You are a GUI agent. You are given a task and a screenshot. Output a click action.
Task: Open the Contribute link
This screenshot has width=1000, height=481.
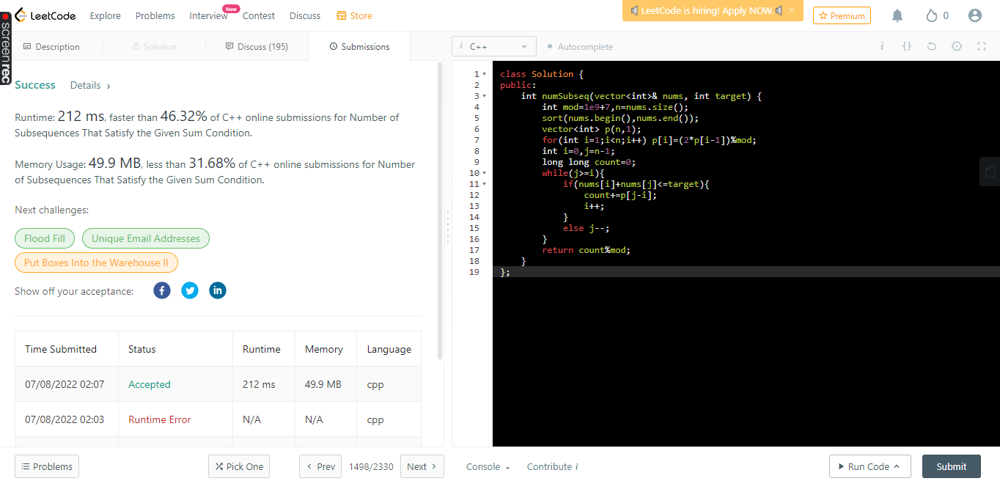(552, 467)
